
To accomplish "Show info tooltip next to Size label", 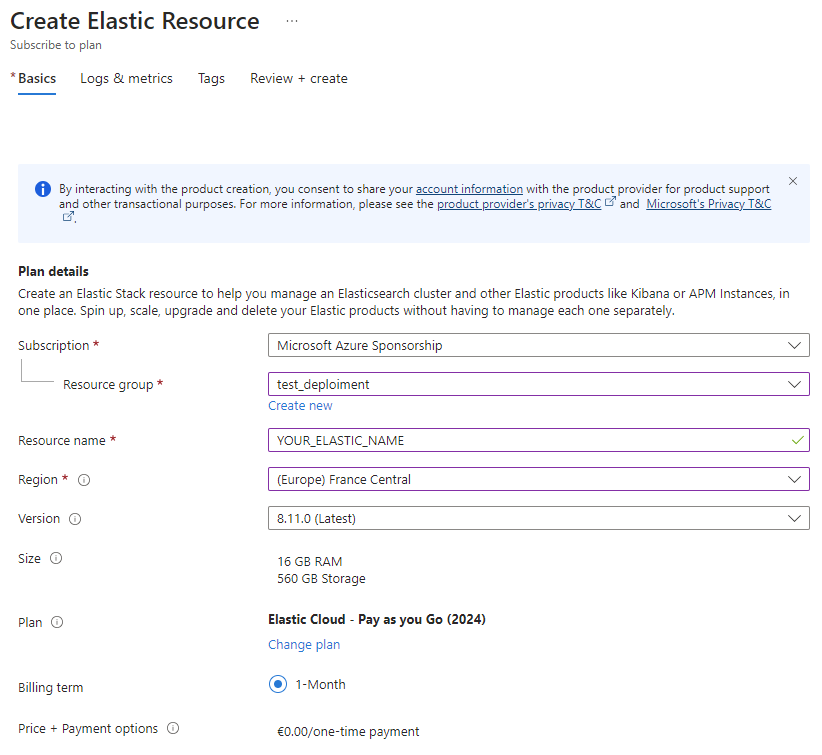I will pyautogui.click(x=56, y=558).
